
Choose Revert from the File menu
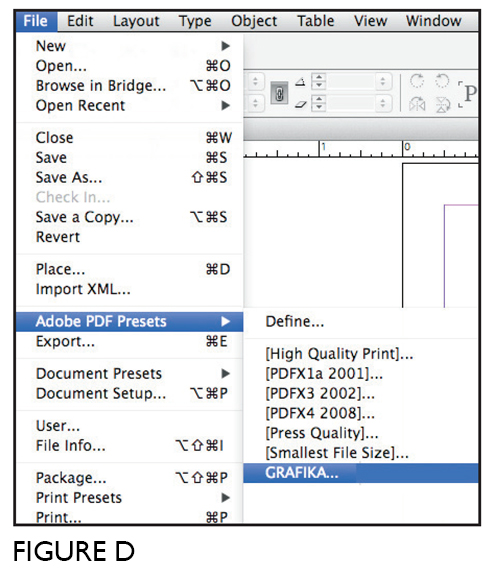tap(130, 237)
